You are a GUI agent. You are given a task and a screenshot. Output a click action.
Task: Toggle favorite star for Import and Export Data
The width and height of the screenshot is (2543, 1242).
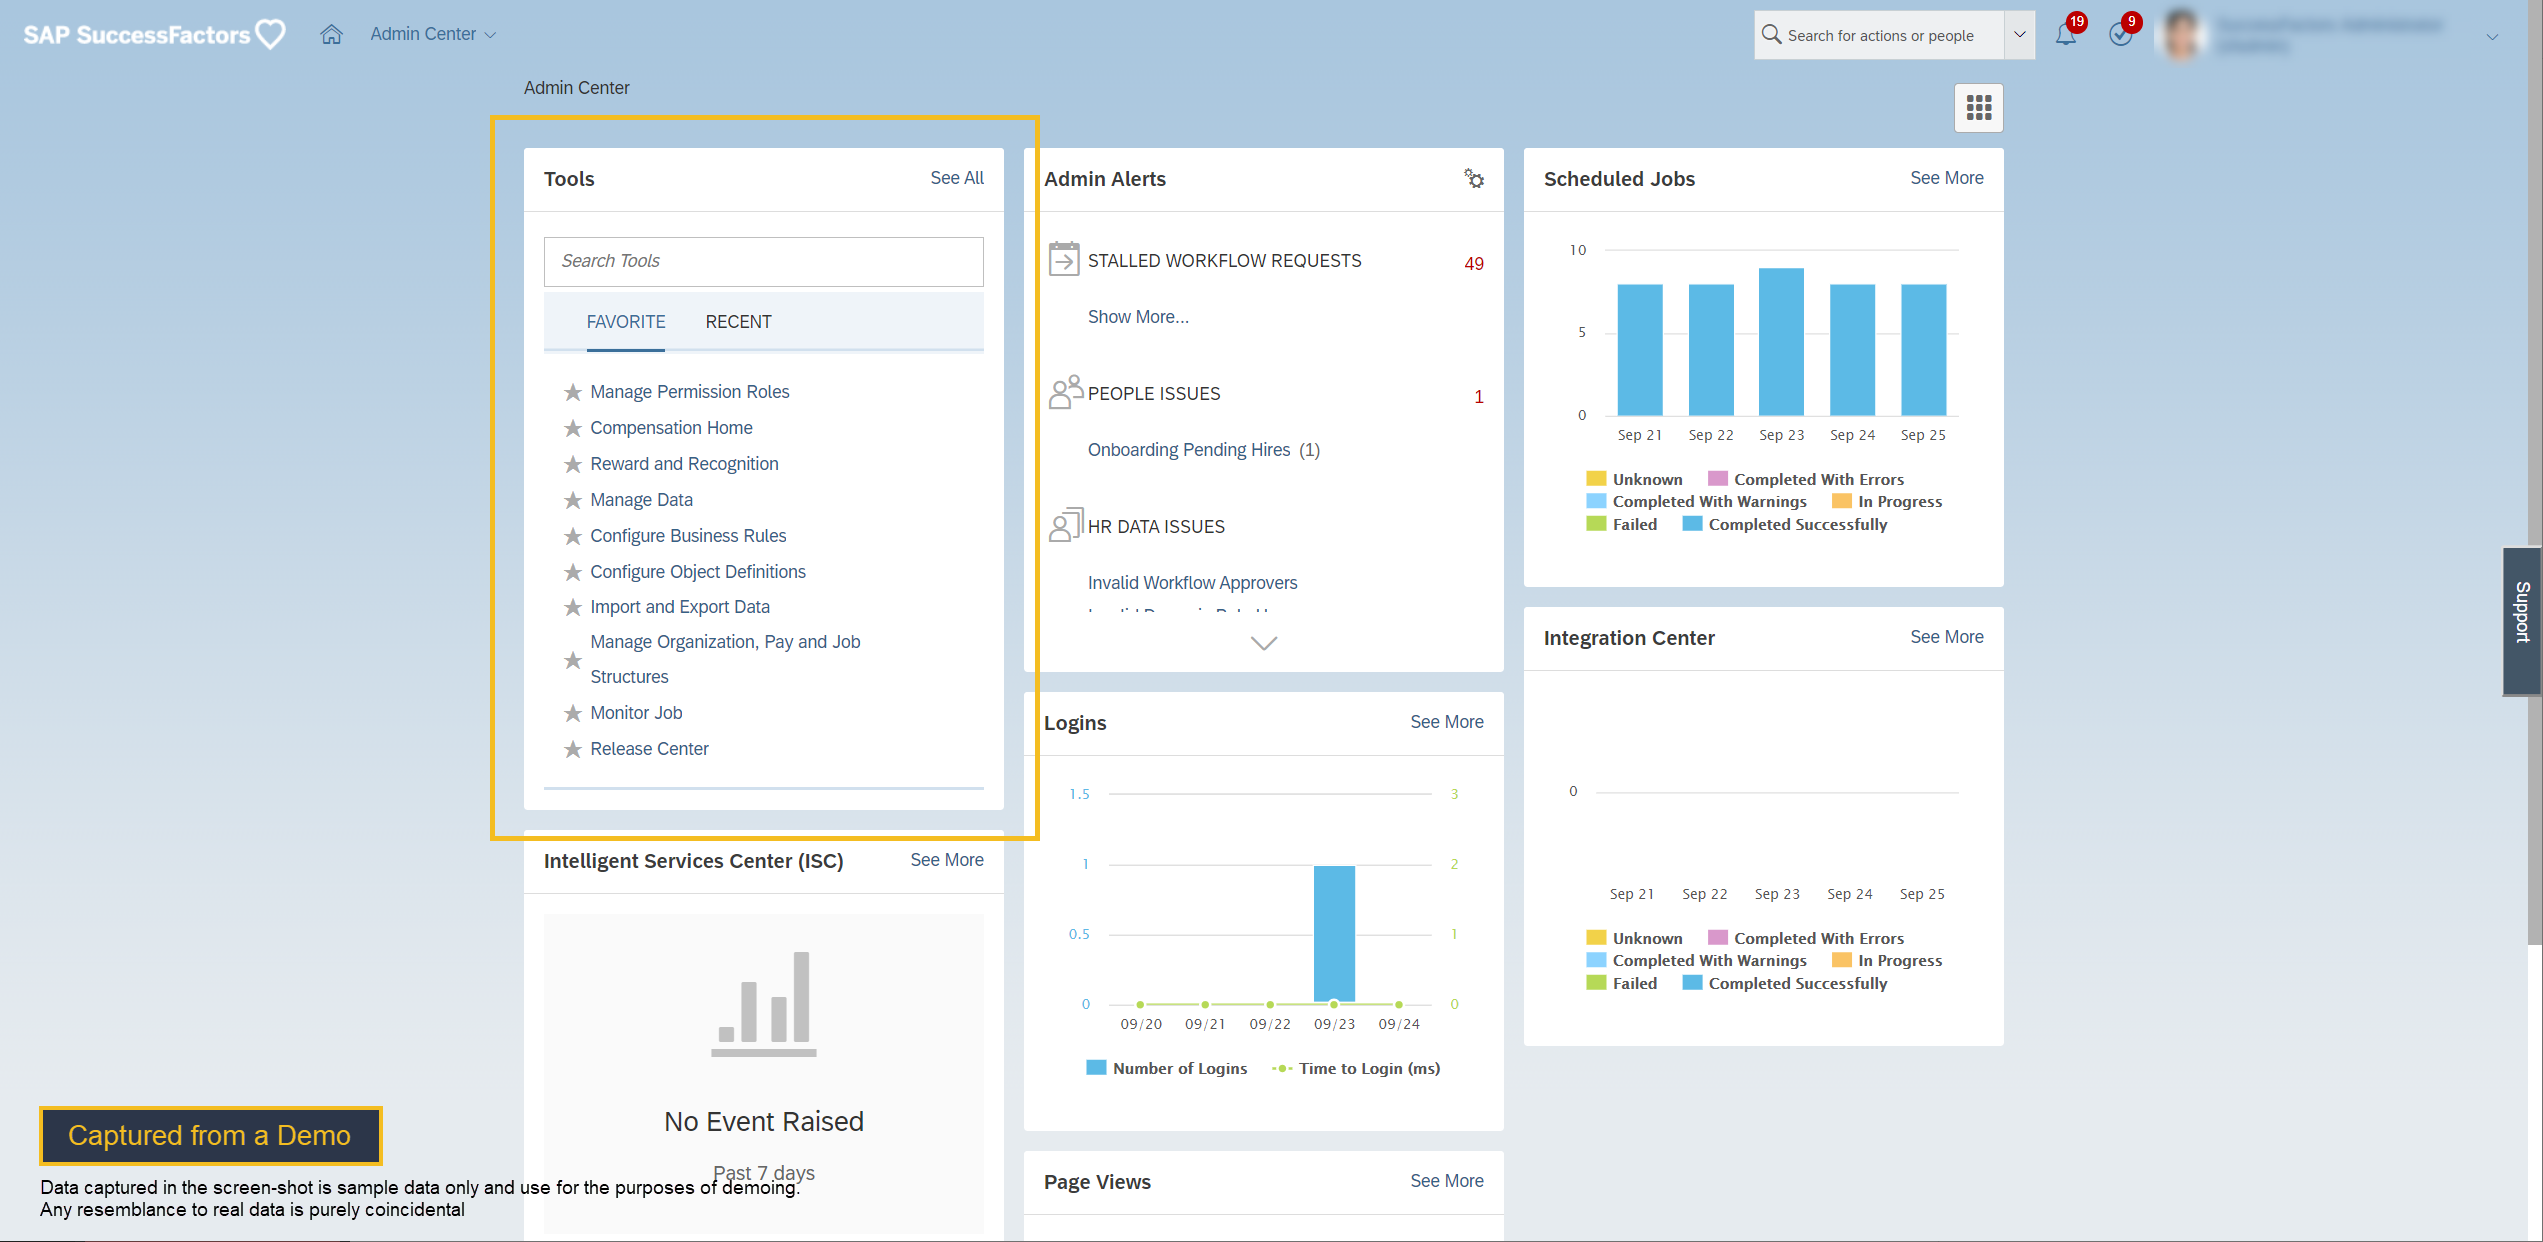click(573, 607)
